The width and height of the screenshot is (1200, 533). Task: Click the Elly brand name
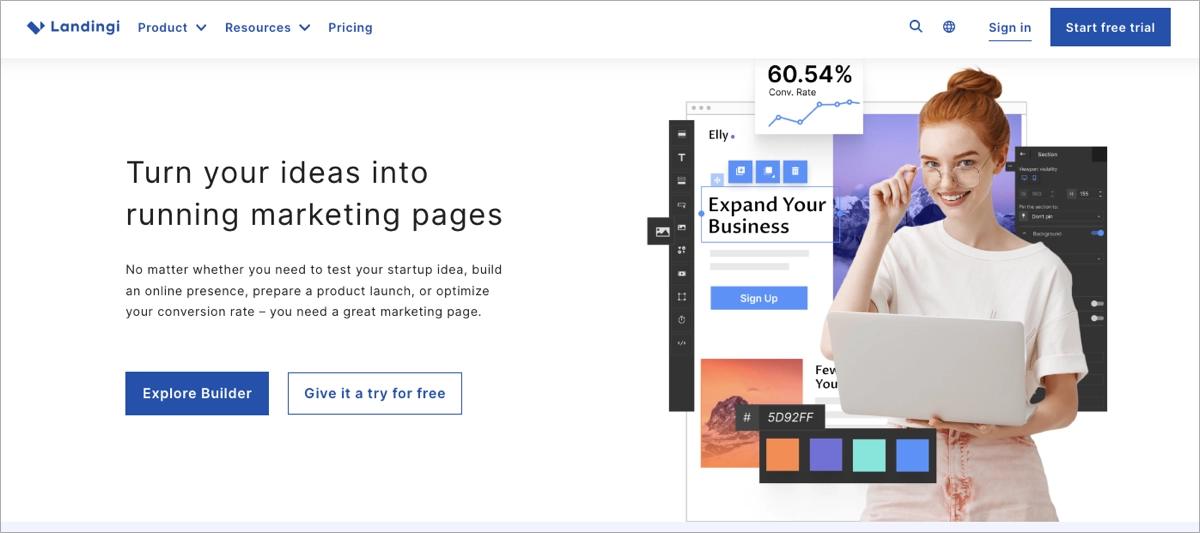pos(719,135)
